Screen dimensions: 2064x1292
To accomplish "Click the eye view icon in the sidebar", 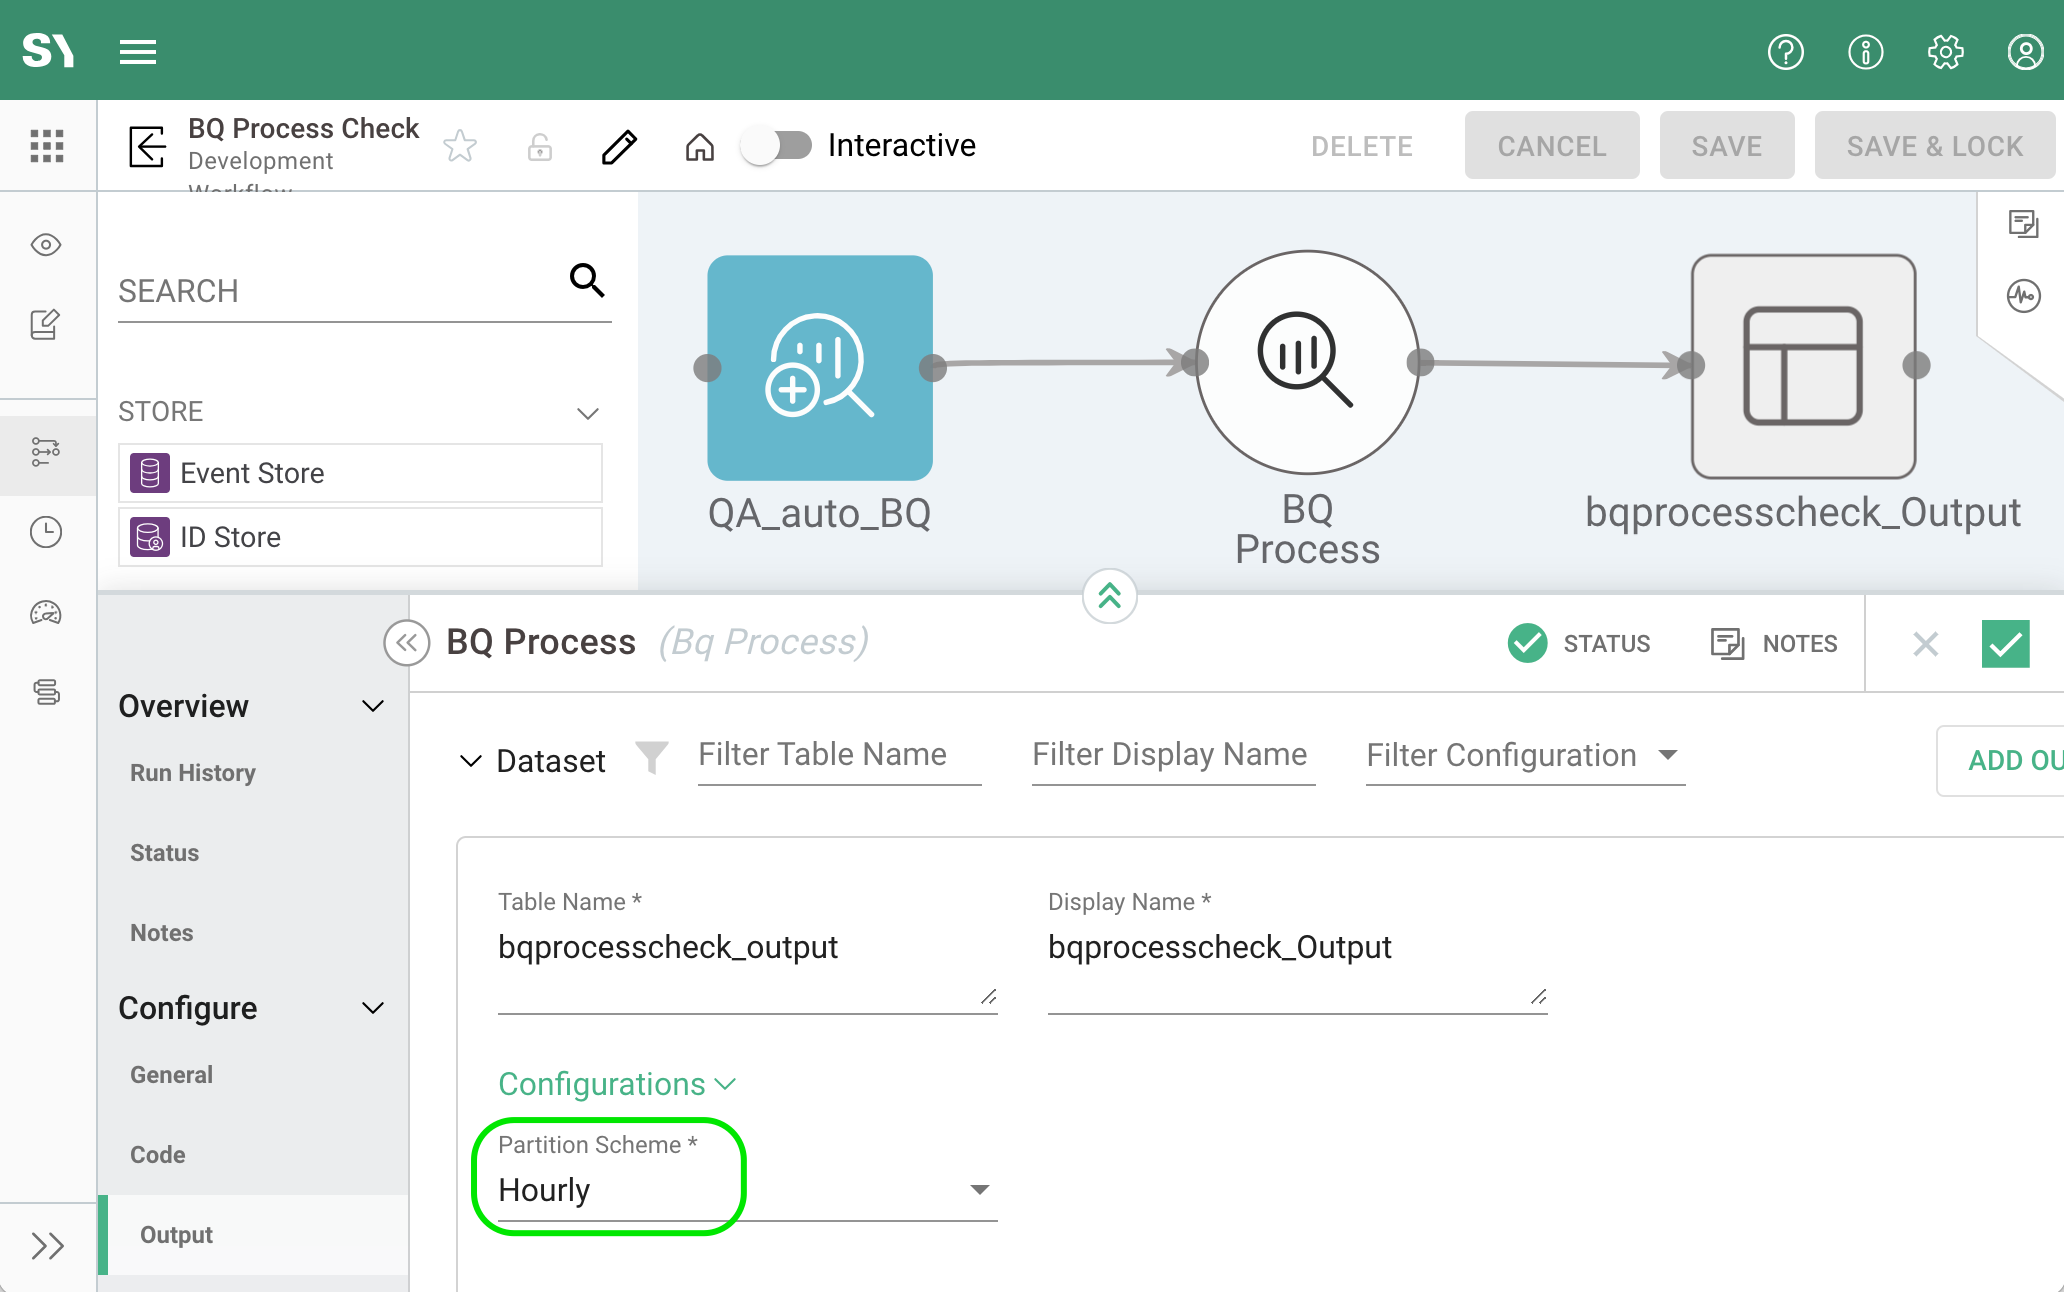I will coord(46,245).
